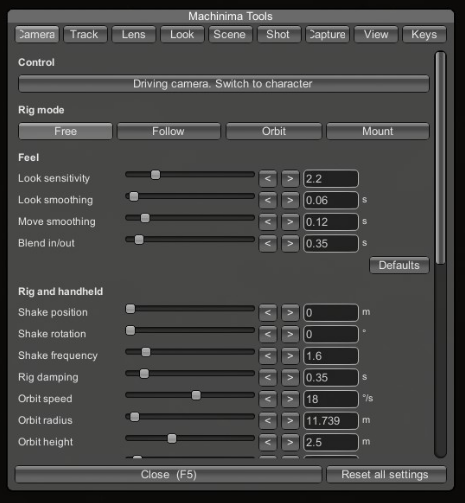Select Free rig mode

[65, 131]
